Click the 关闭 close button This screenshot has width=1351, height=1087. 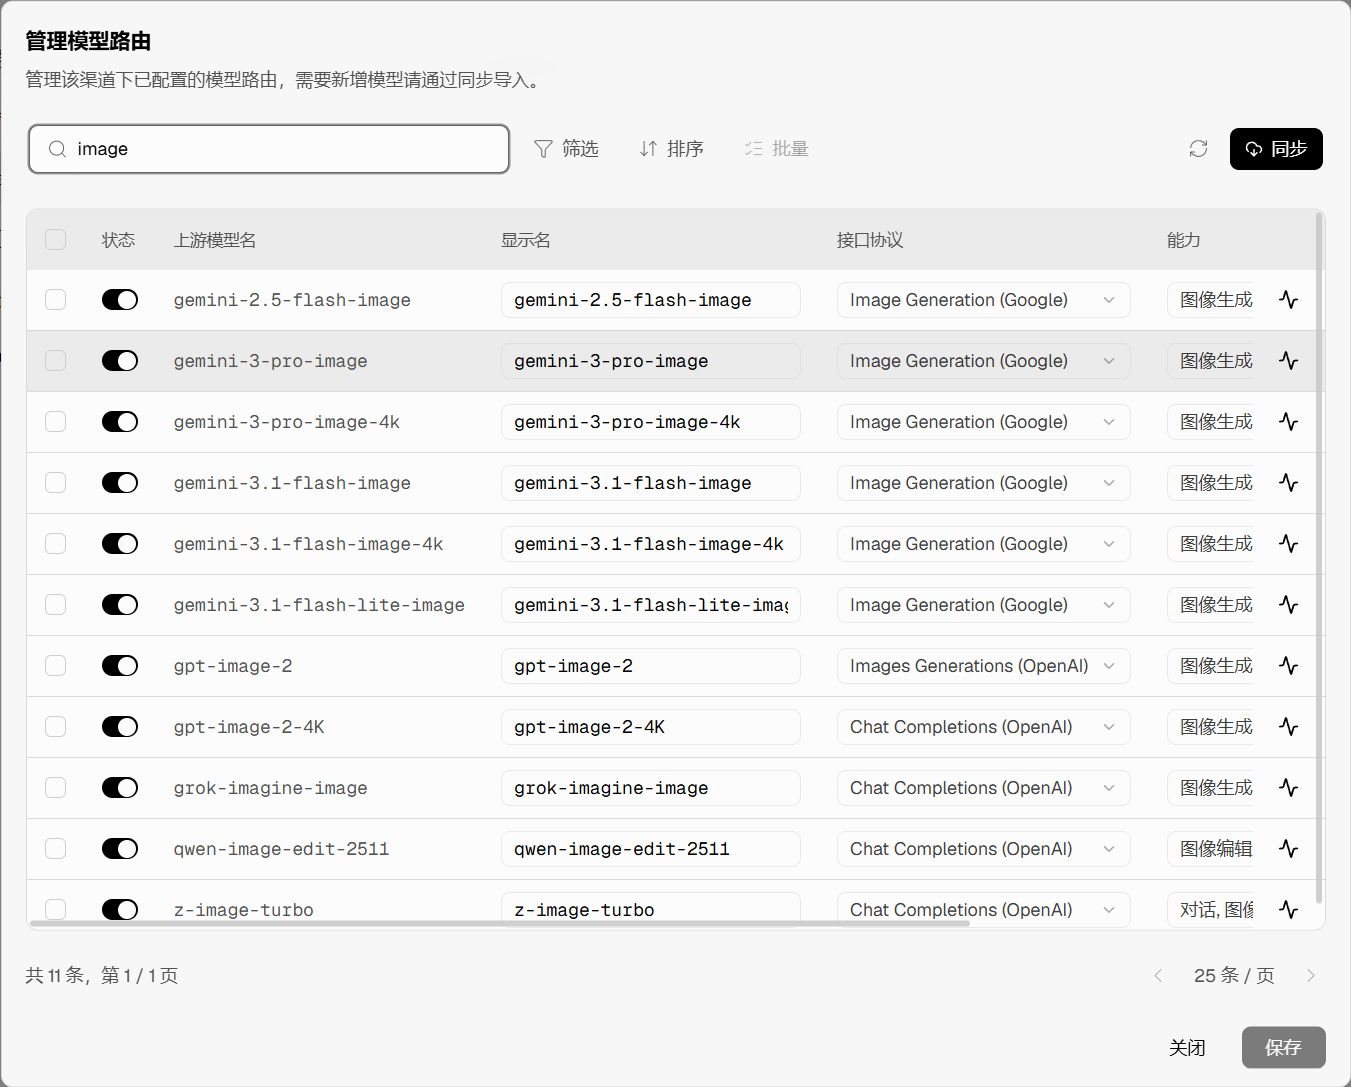click(x=1187, y=1047)
